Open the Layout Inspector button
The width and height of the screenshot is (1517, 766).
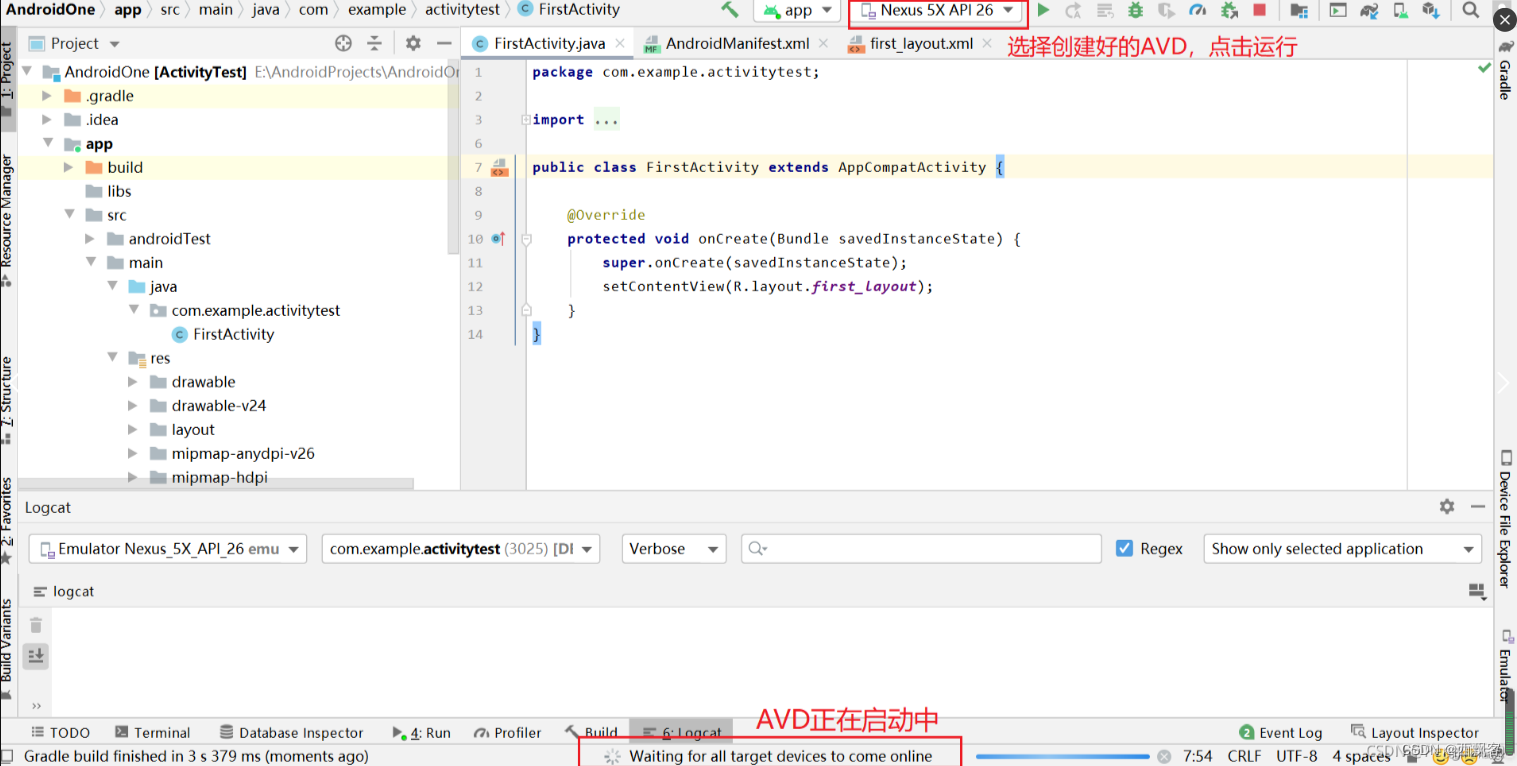pos(1414,733)
